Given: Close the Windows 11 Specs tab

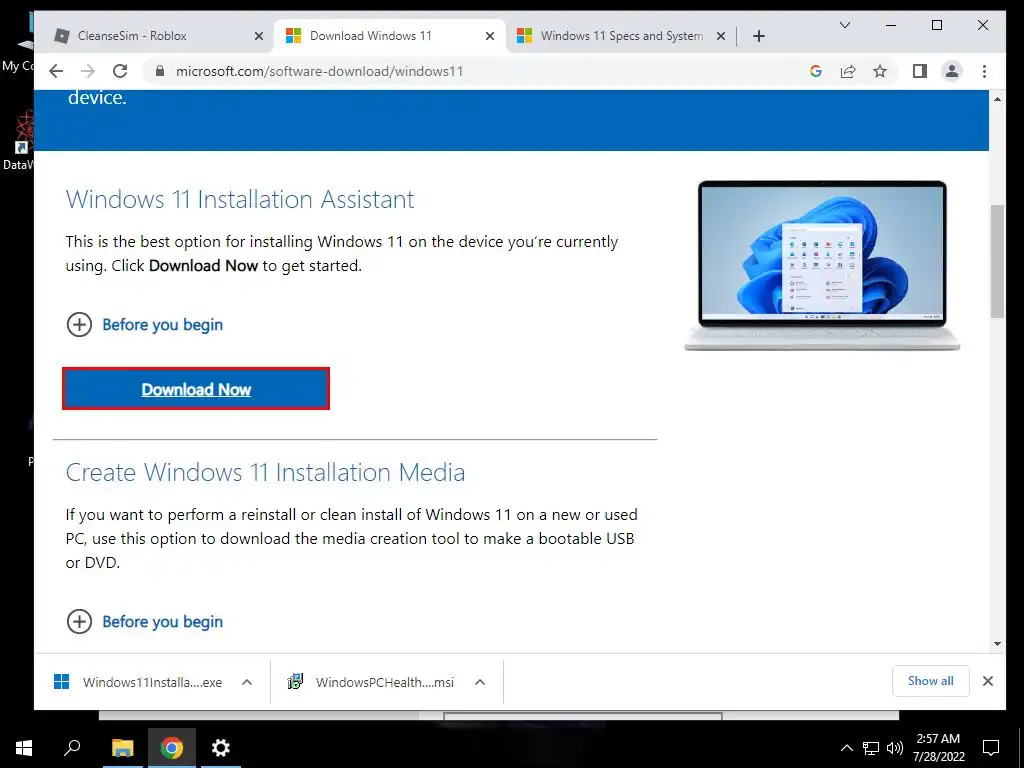Looking at the screenshot, I should click(721, 36).
